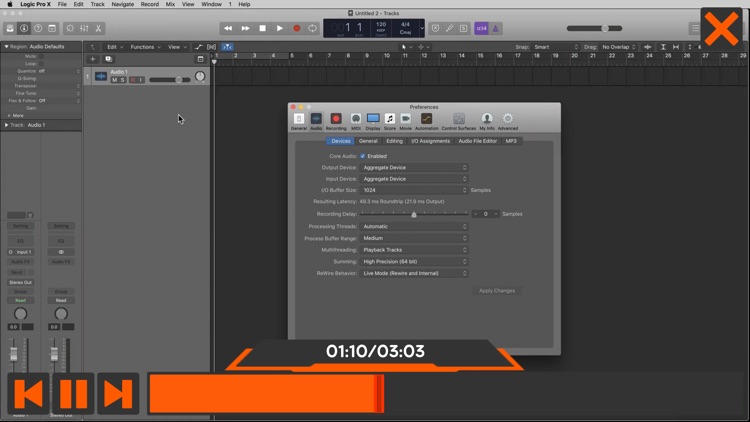Switch to MP3 tab
The height and width of the screenshot is (422, 750).
coord(511,141)
